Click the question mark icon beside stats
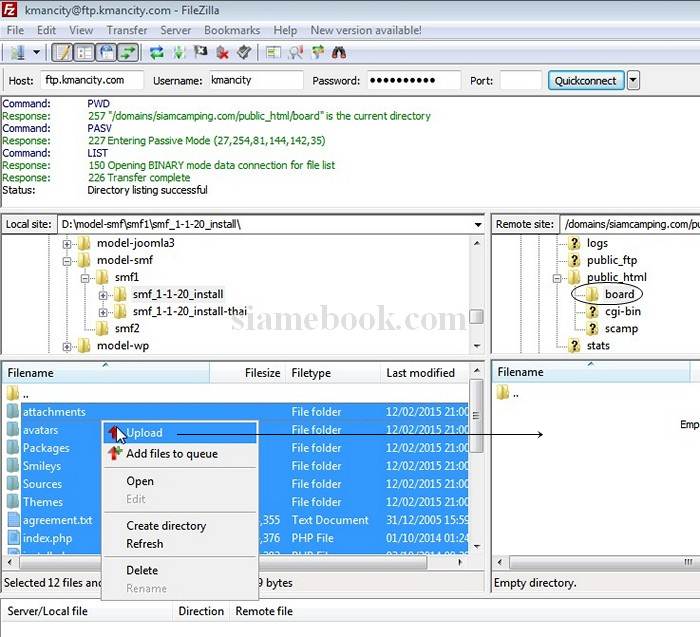 [574, 346]
